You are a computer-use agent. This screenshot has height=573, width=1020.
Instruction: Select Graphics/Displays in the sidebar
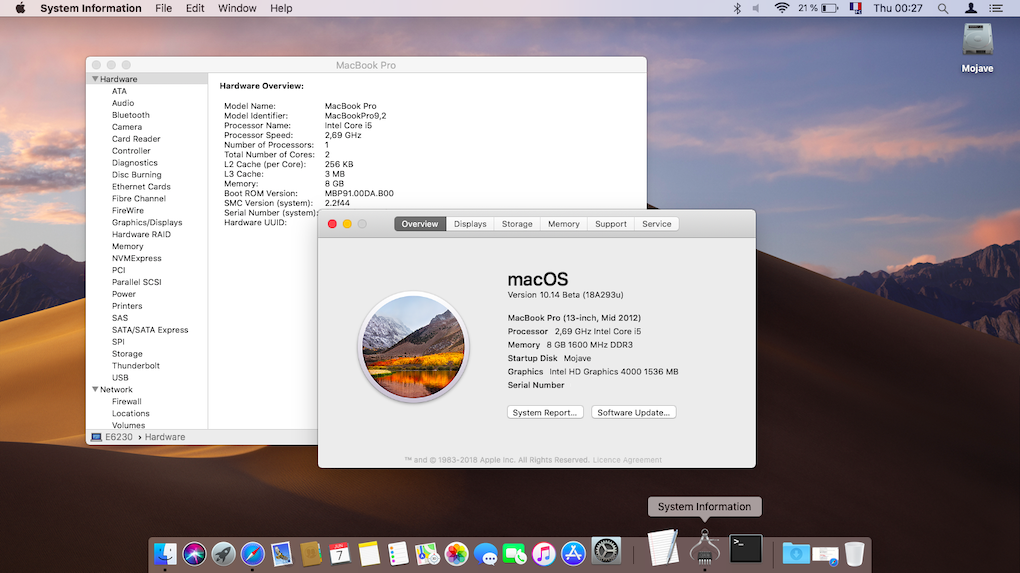(147, 222)
